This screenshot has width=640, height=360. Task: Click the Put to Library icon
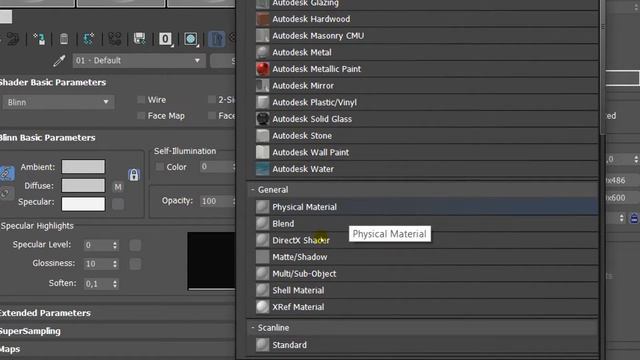140,39
